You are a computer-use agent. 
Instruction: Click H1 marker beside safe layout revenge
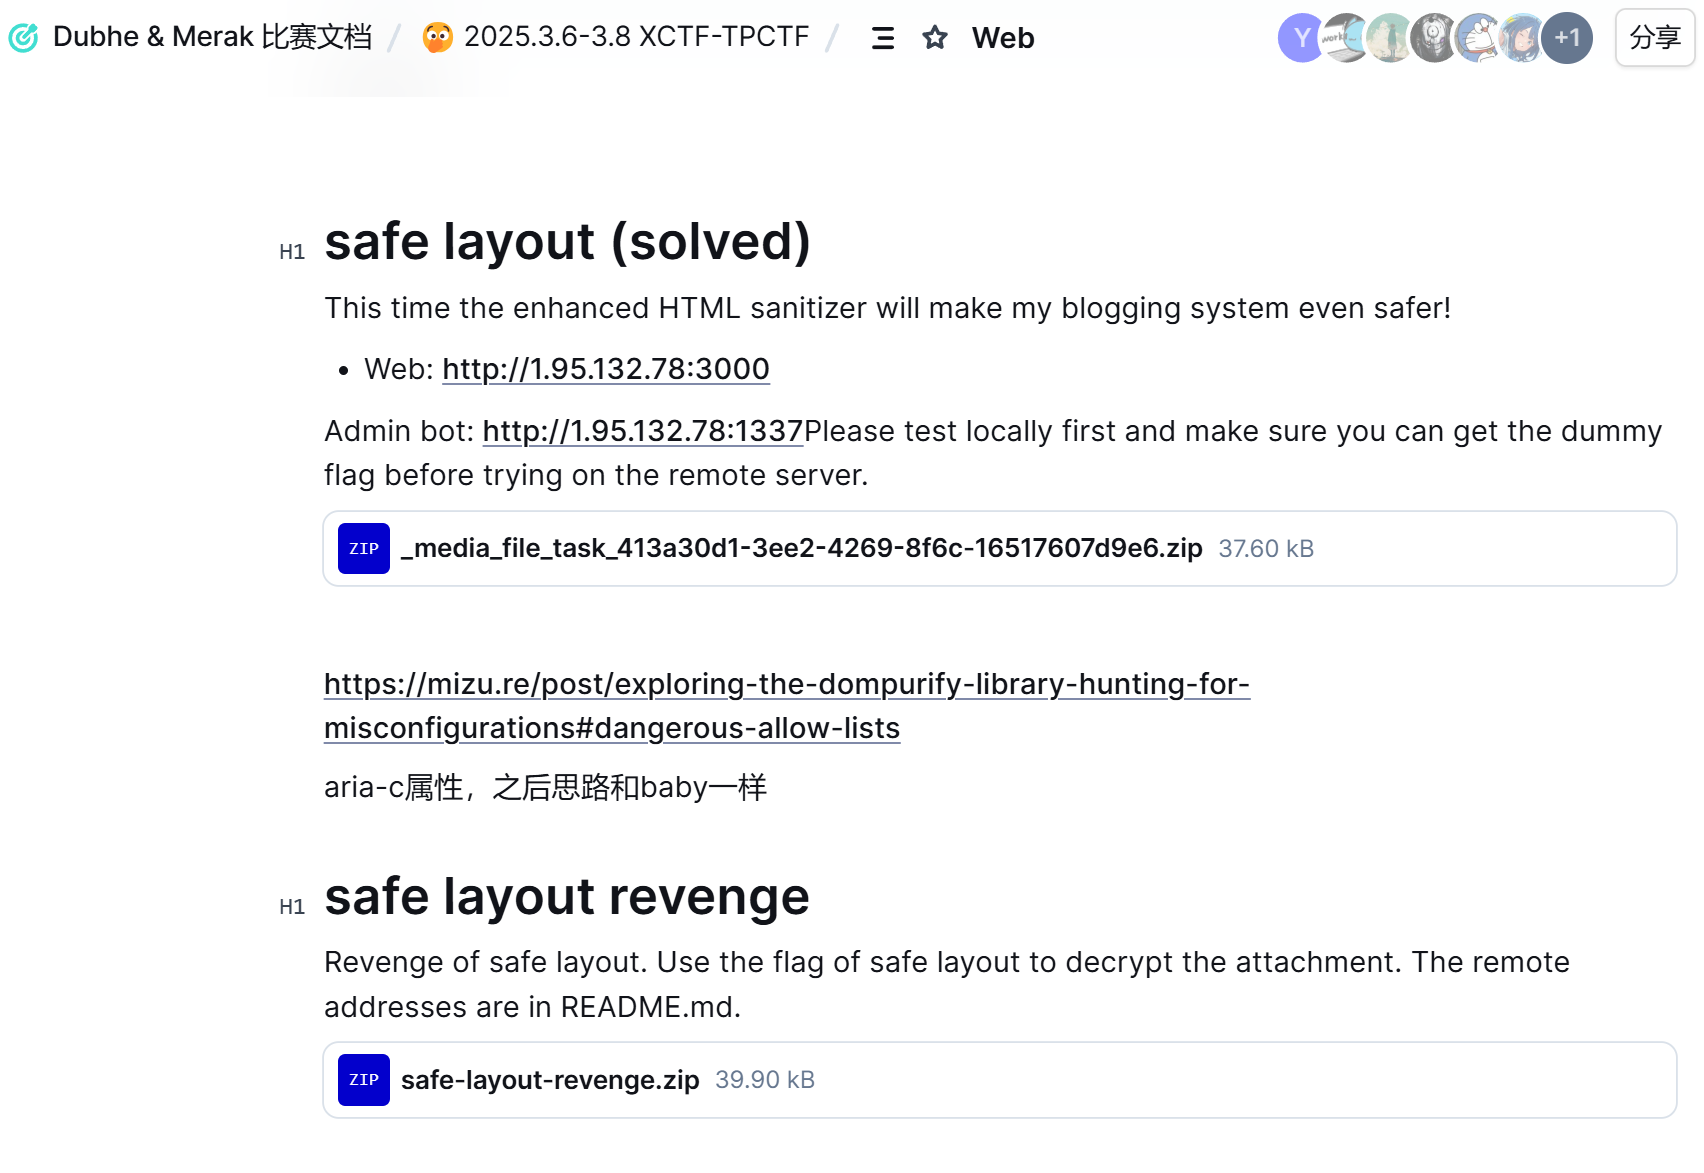coord(292,907)
